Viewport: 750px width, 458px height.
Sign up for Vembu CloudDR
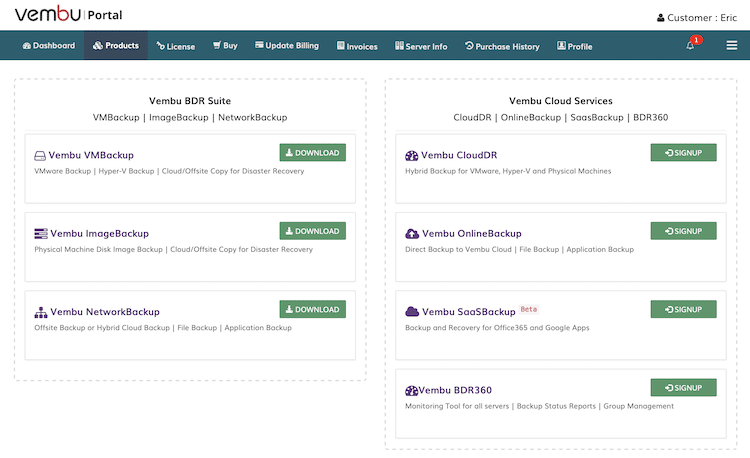coord(683,153)
